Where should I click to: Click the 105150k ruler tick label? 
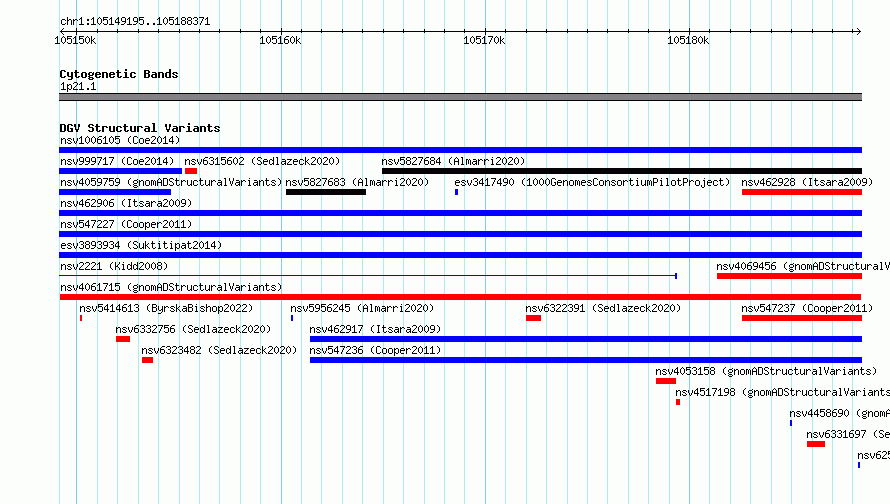[x=75, y=40]
